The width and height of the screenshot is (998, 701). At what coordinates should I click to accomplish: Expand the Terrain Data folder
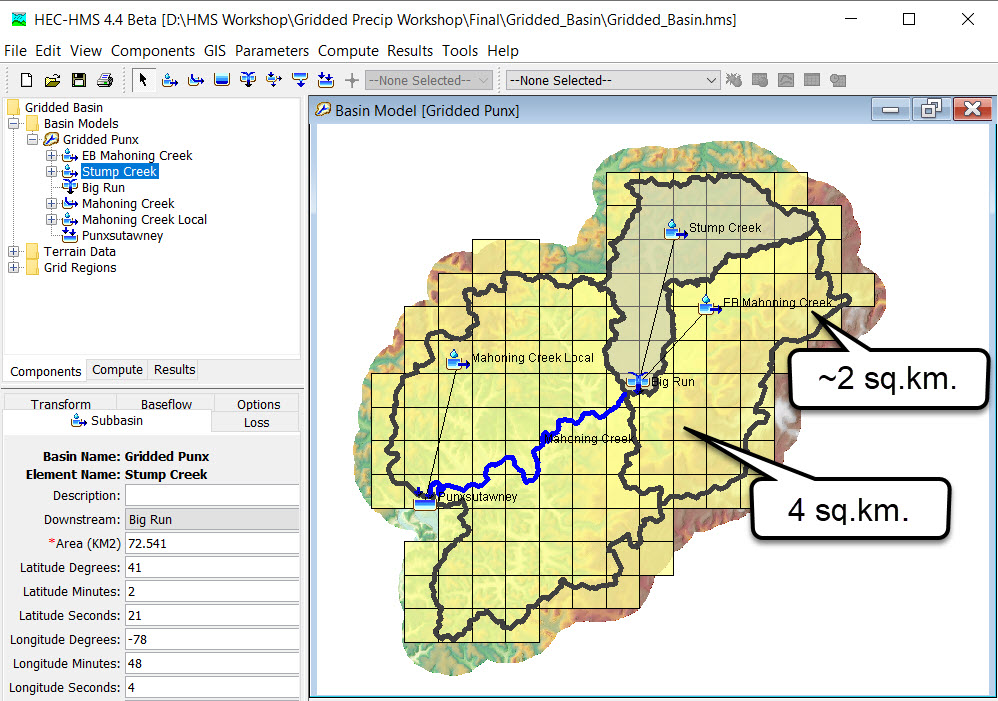pyautogui.click(x=13, y=251)
